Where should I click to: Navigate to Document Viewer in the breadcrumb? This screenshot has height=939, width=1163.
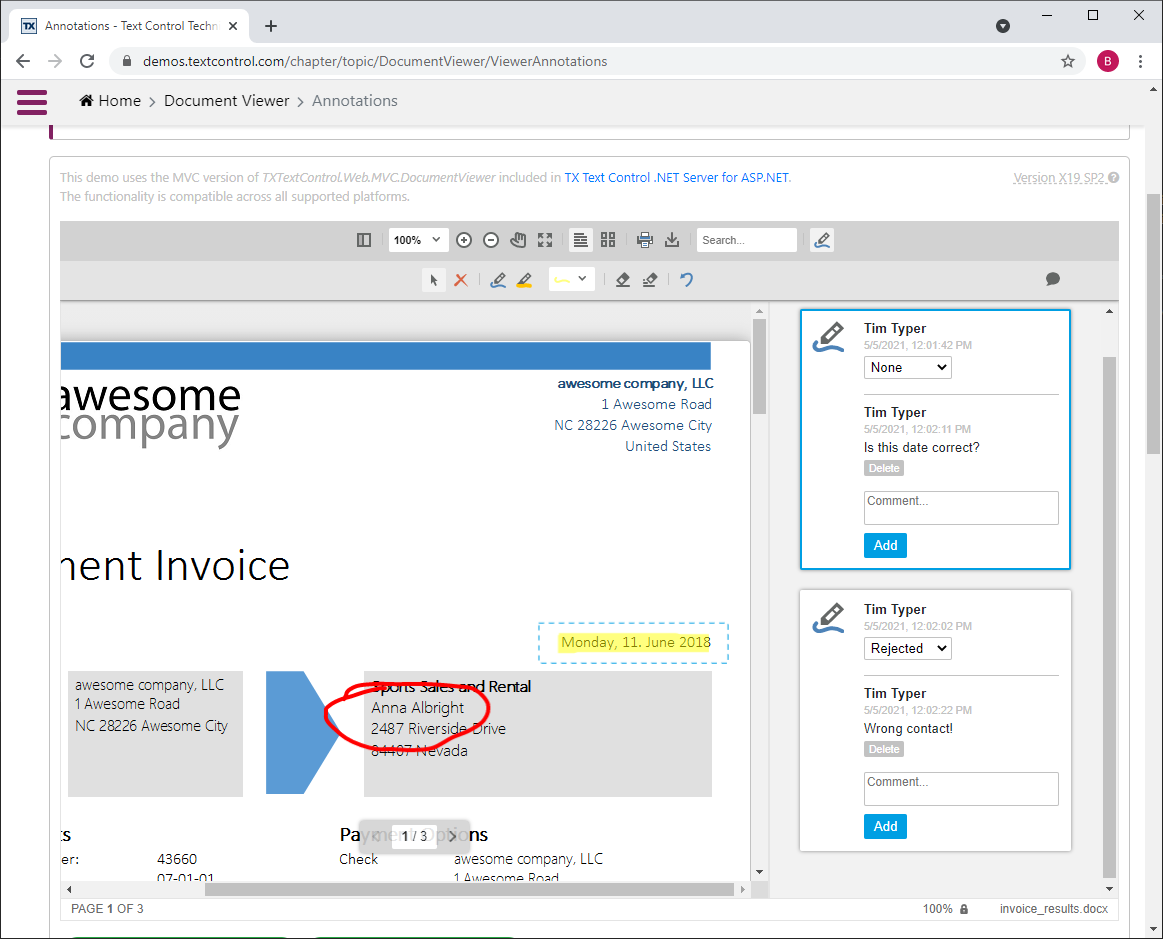(226, 100)
